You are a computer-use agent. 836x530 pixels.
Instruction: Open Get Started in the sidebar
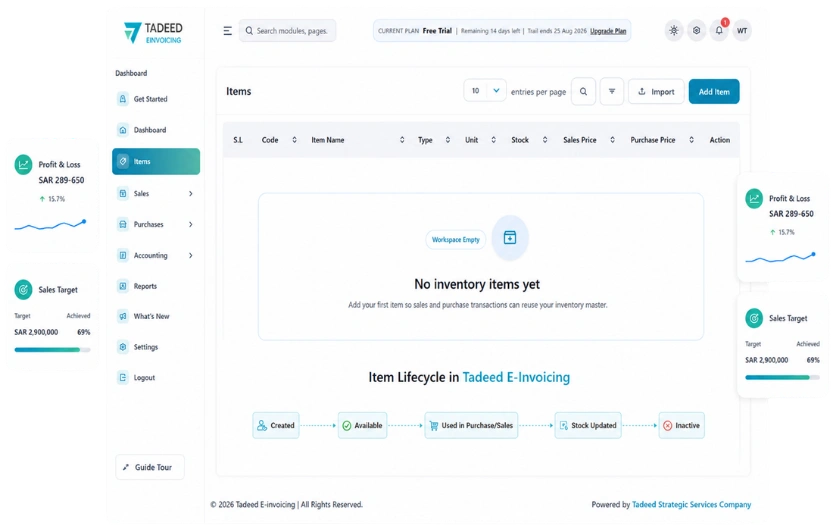tap(156, 99)
